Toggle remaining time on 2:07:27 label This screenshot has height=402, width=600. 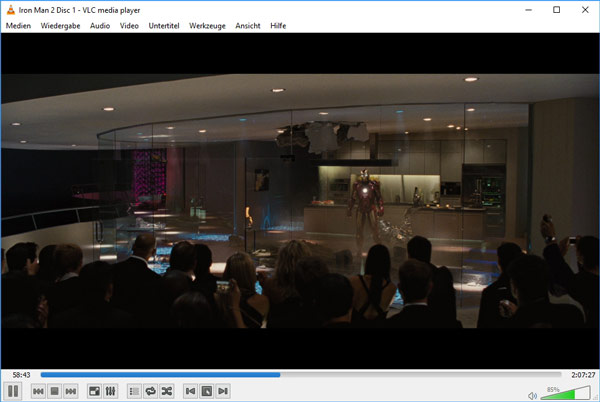[583, 375]
